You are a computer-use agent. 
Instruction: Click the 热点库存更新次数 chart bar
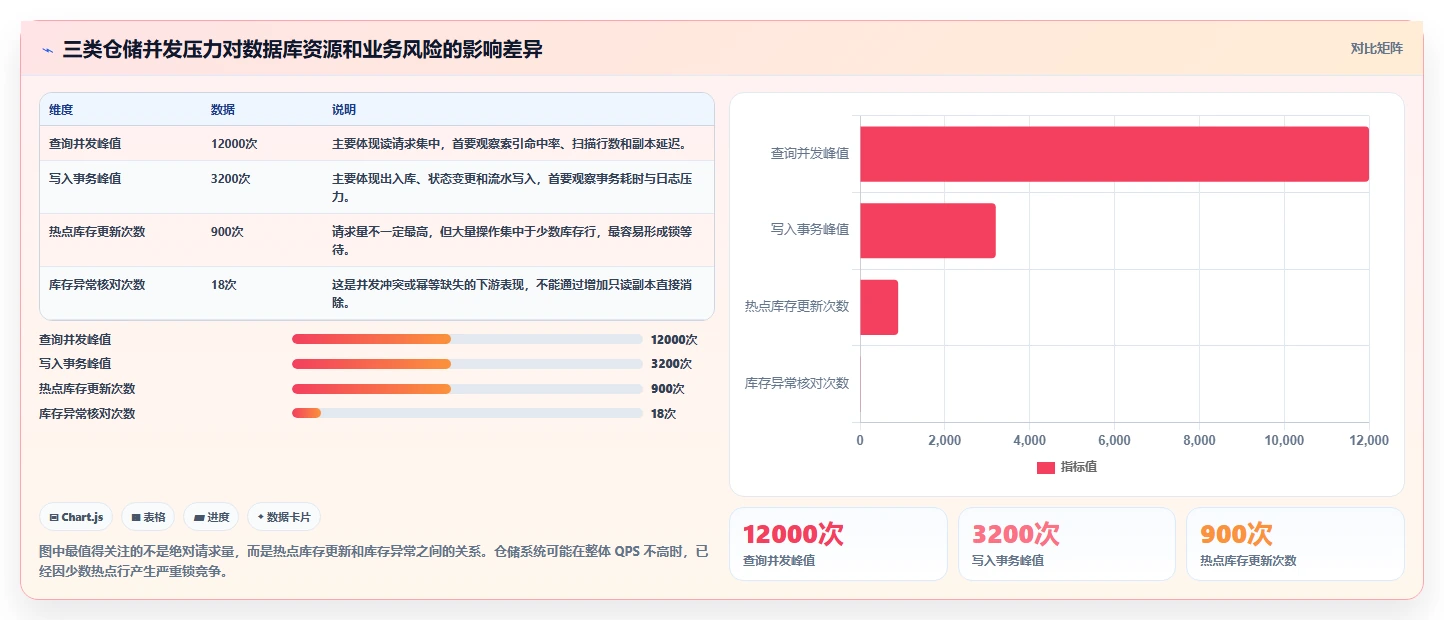879,307
